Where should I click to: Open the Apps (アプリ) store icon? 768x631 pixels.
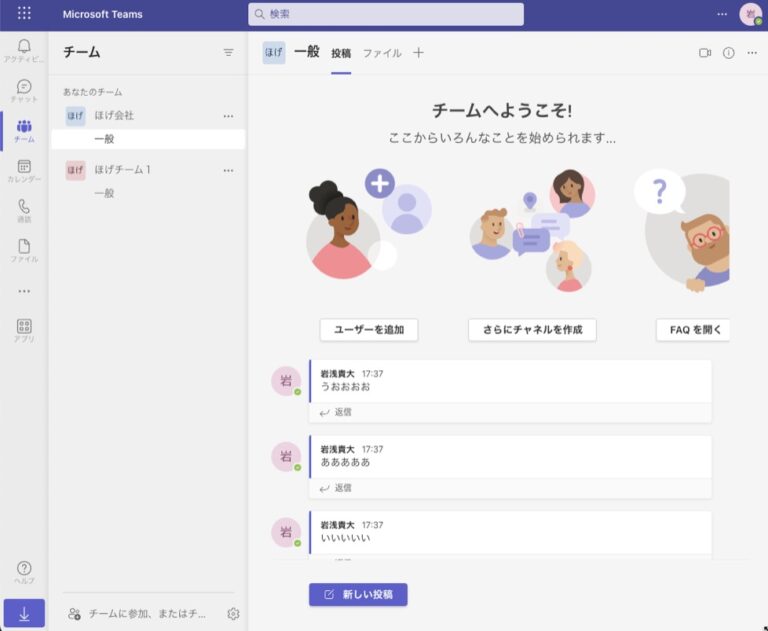tap(24, 331)
